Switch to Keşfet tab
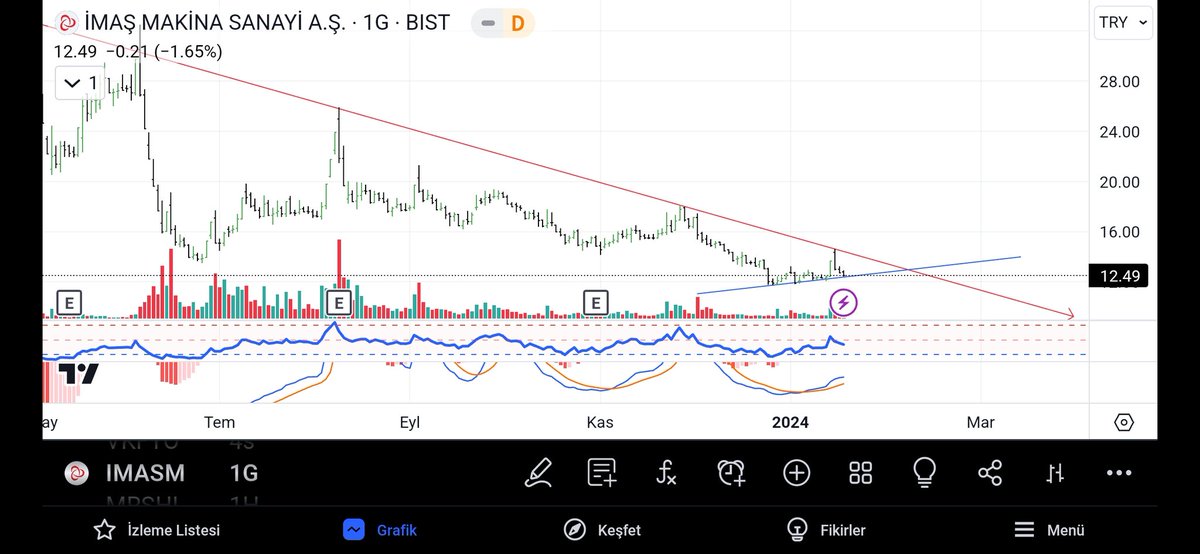This screenshot has width=1200, height=554. coord(602,530)
